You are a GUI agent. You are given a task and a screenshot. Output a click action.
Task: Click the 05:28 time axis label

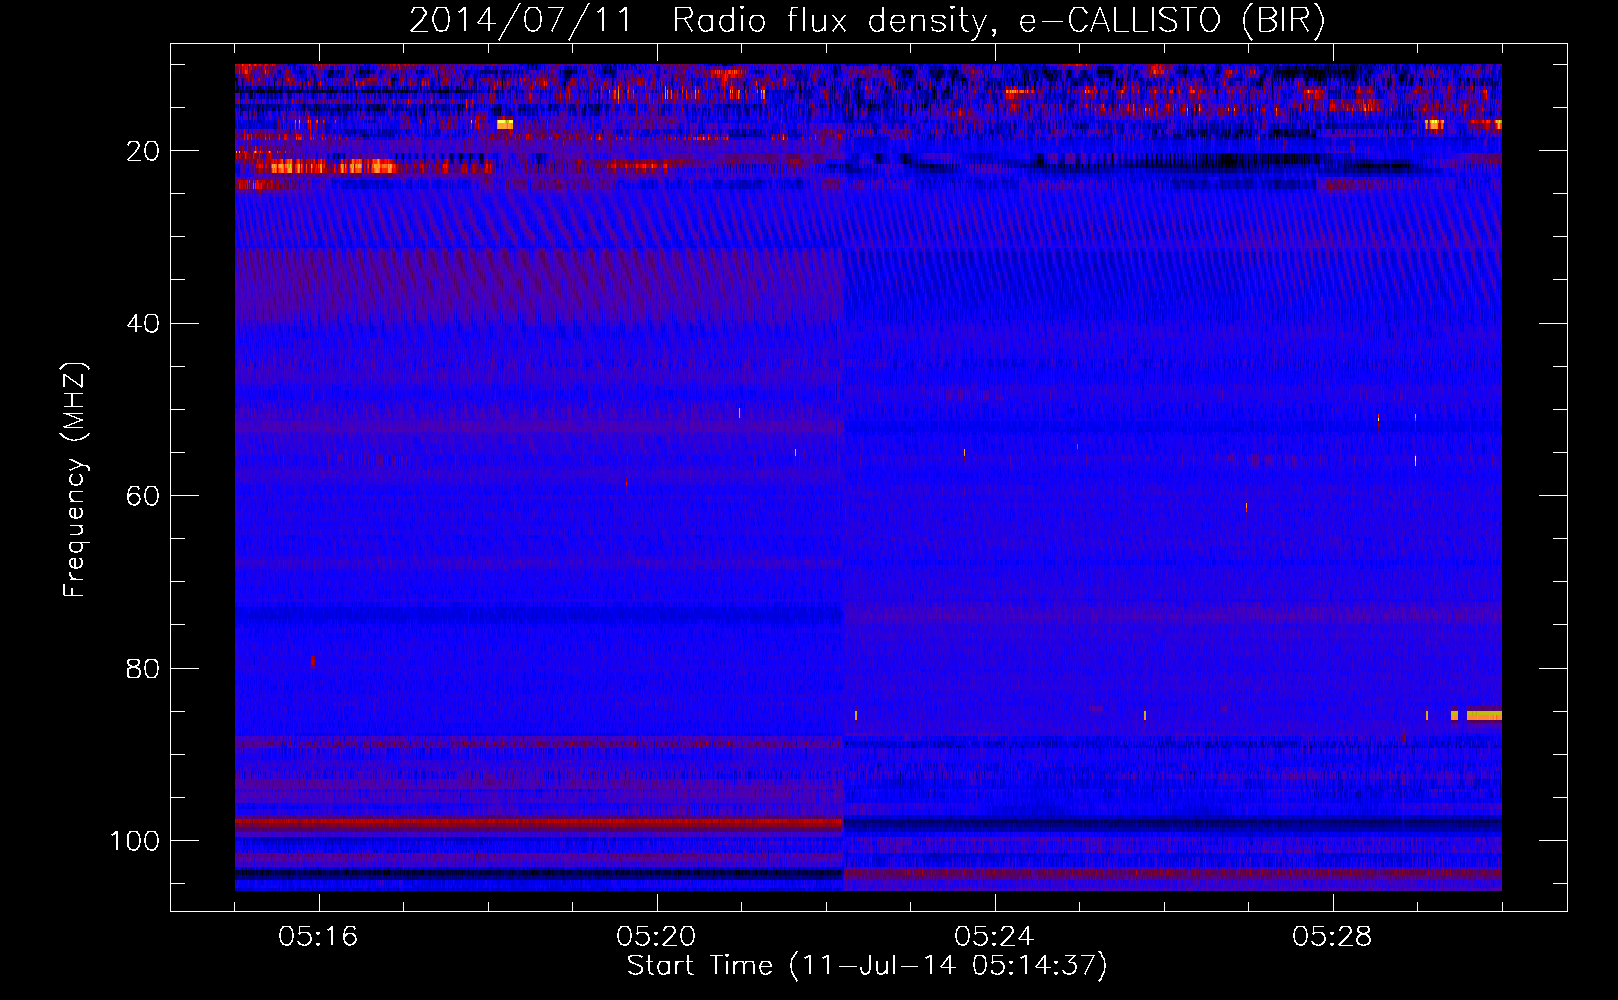(x=1332, y=937)
